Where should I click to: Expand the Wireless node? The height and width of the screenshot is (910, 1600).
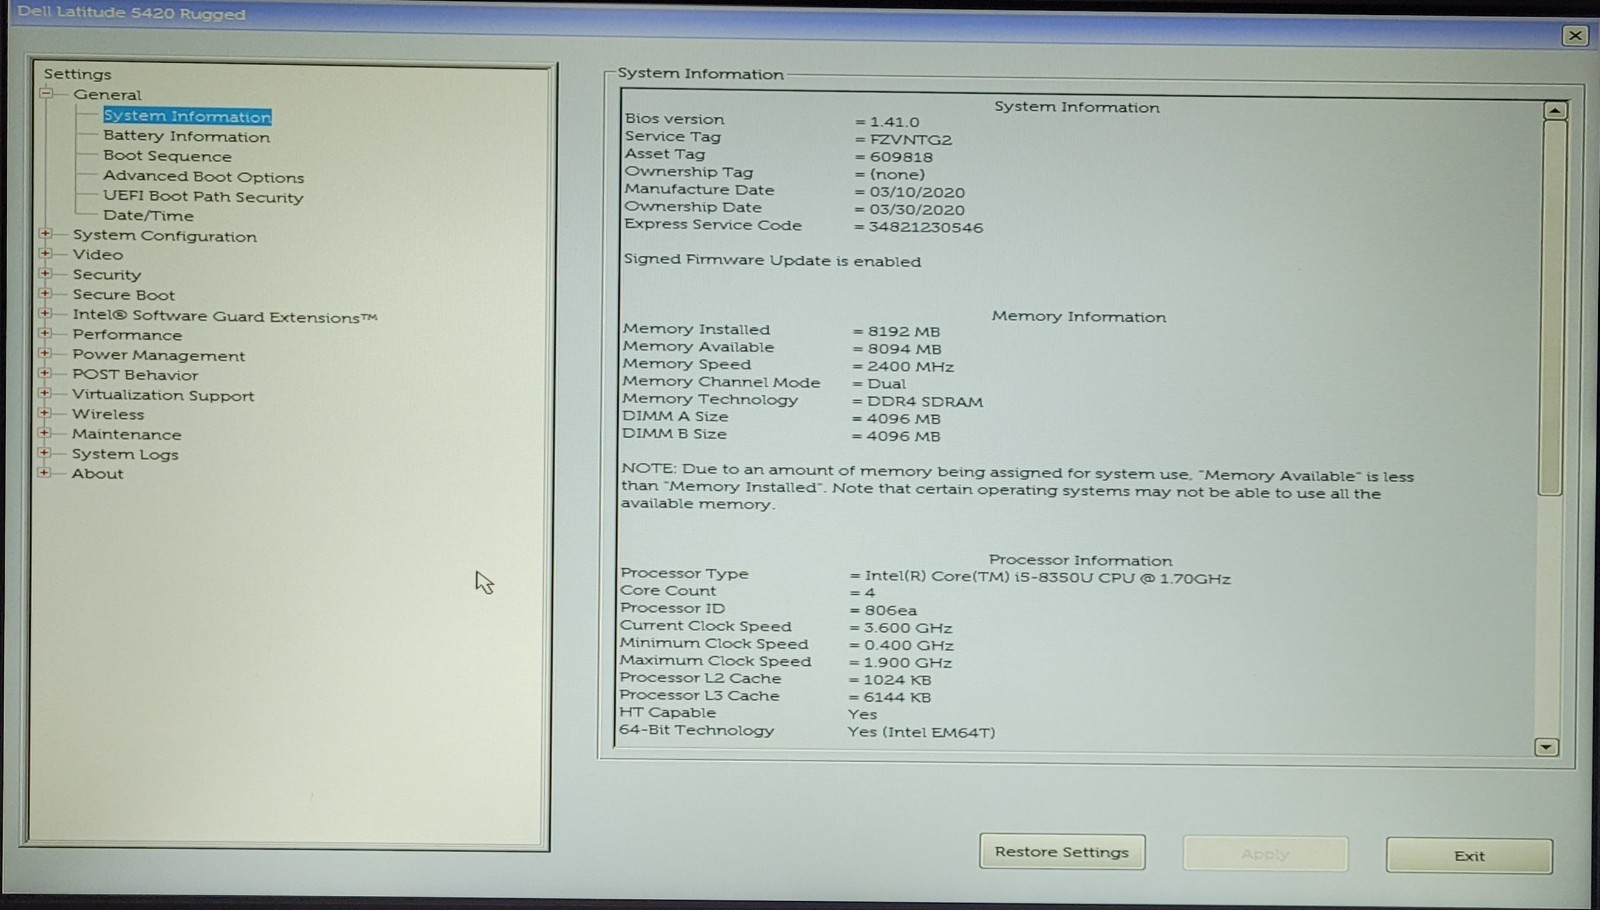pyautogui.click(x=45, y=413)
